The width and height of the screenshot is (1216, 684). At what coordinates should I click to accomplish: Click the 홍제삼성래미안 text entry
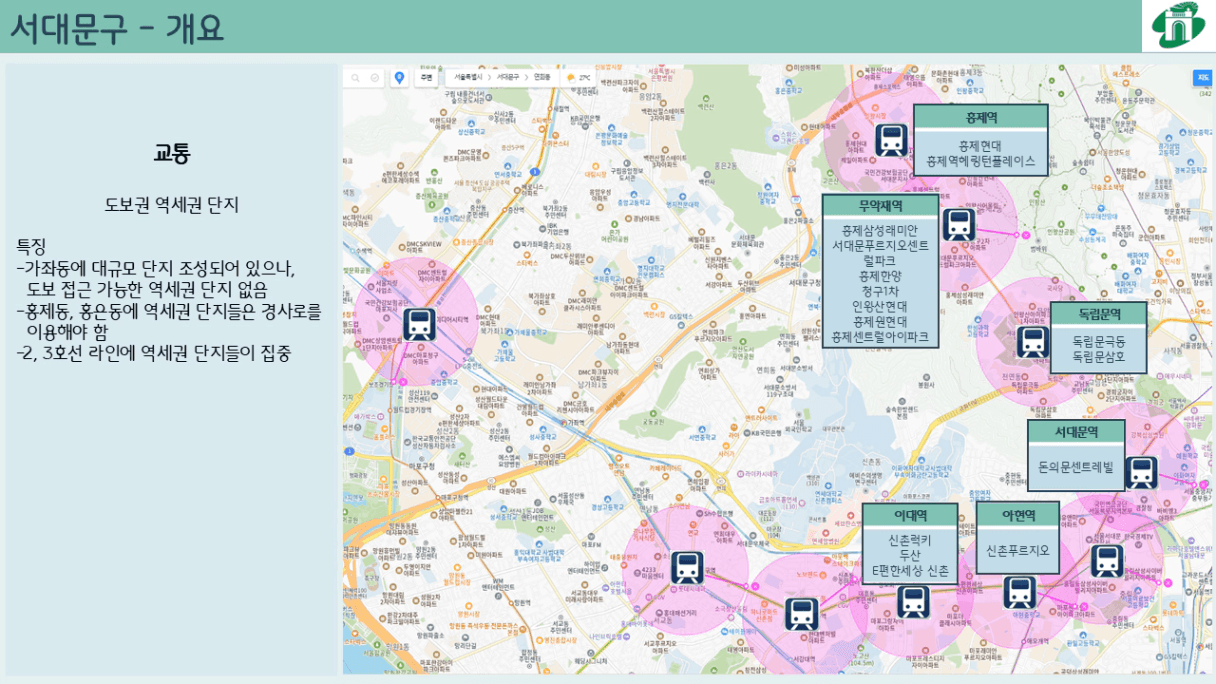[880, 230]
